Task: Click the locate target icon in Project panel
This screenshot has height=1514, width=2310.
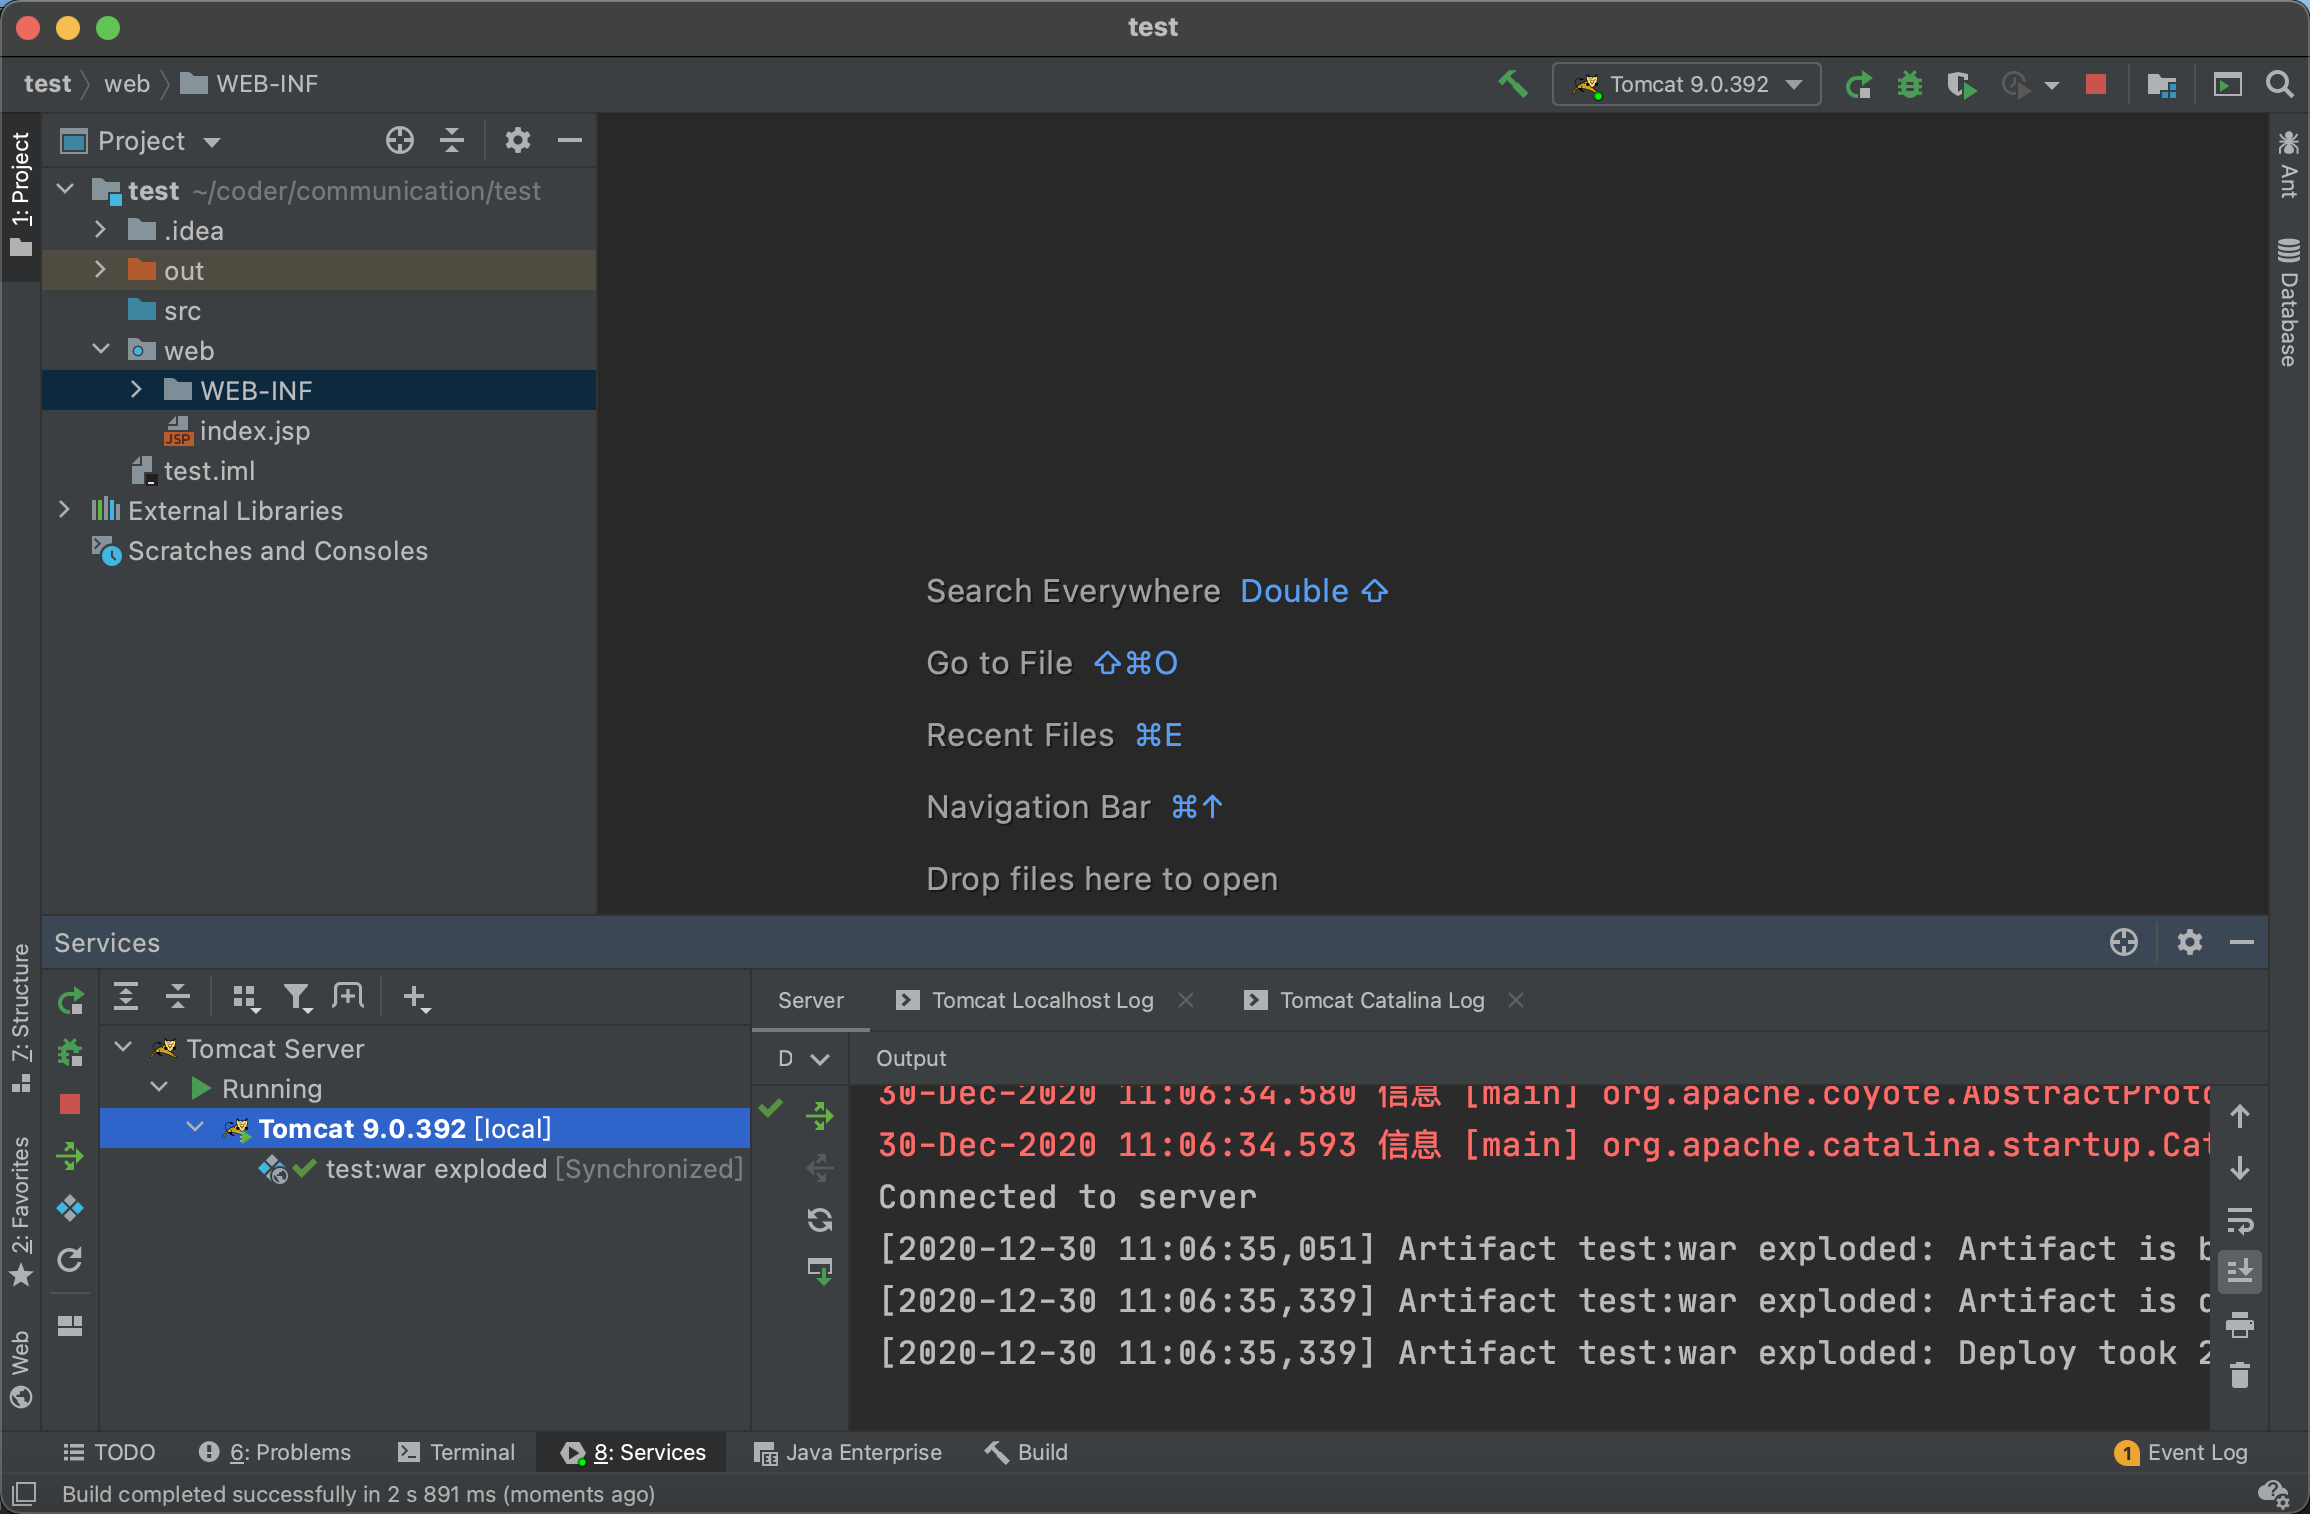Action: [x=399, y=141]
